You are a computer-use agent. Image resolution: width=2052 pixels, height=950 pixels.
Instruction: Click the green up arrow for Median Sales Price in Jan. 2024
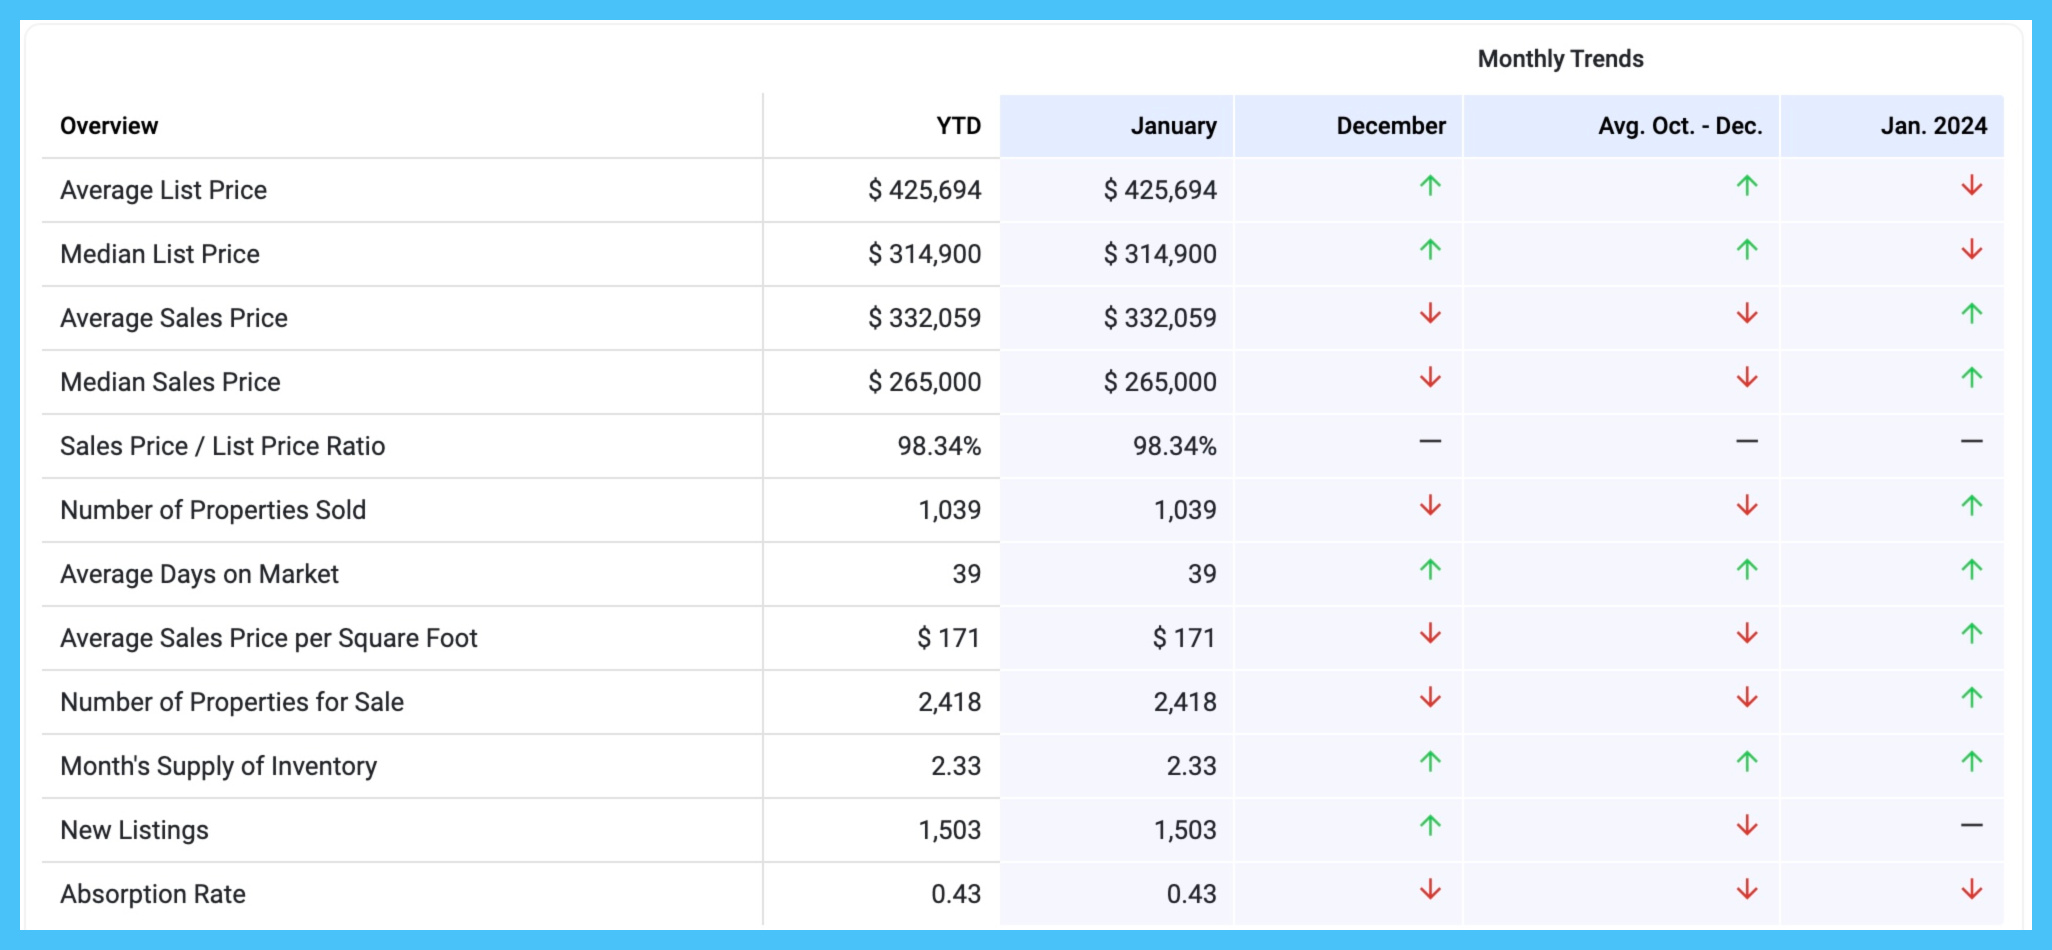coord(1971,378)
